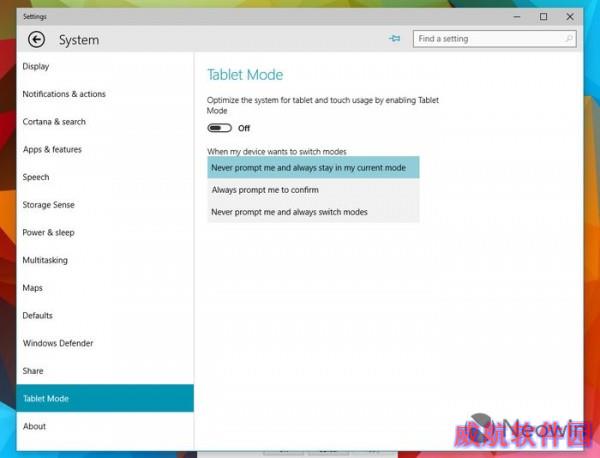This screenshot has width=600, height=458.
Task: Select Storage Sense in sidebar
Action: 105,205
